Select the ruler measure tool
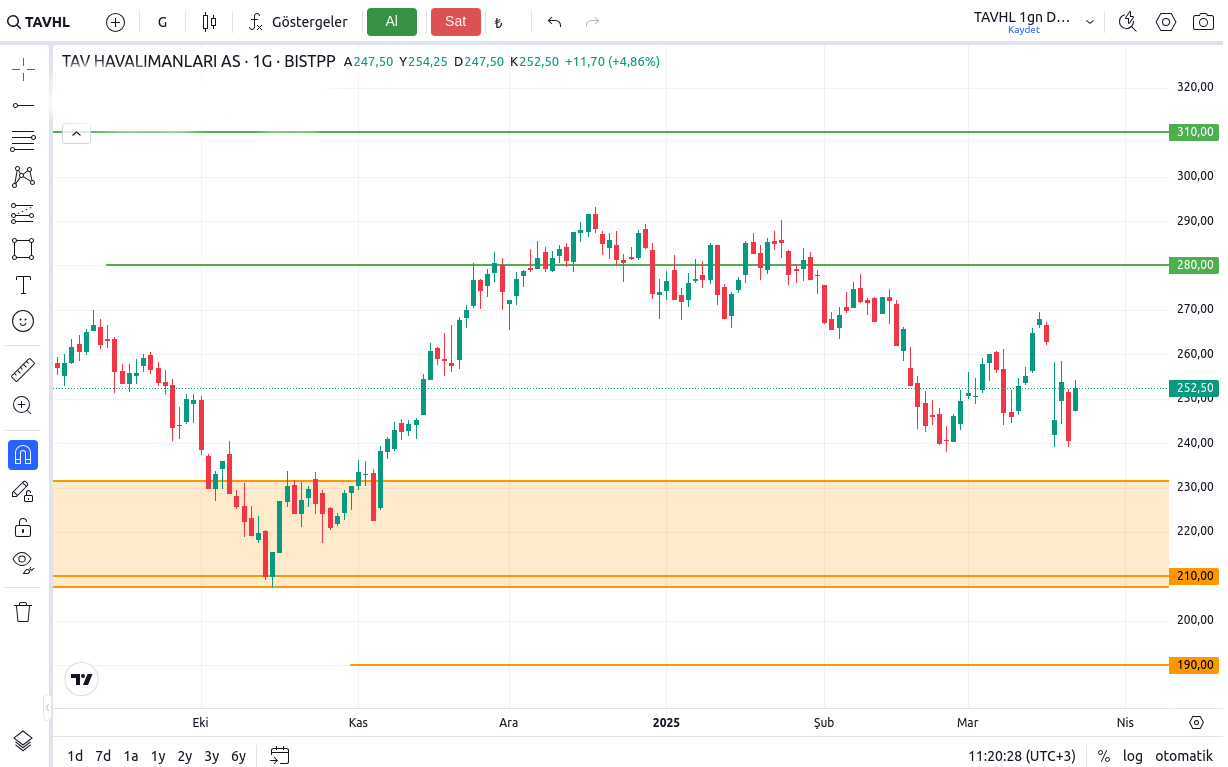 point(23,371)
